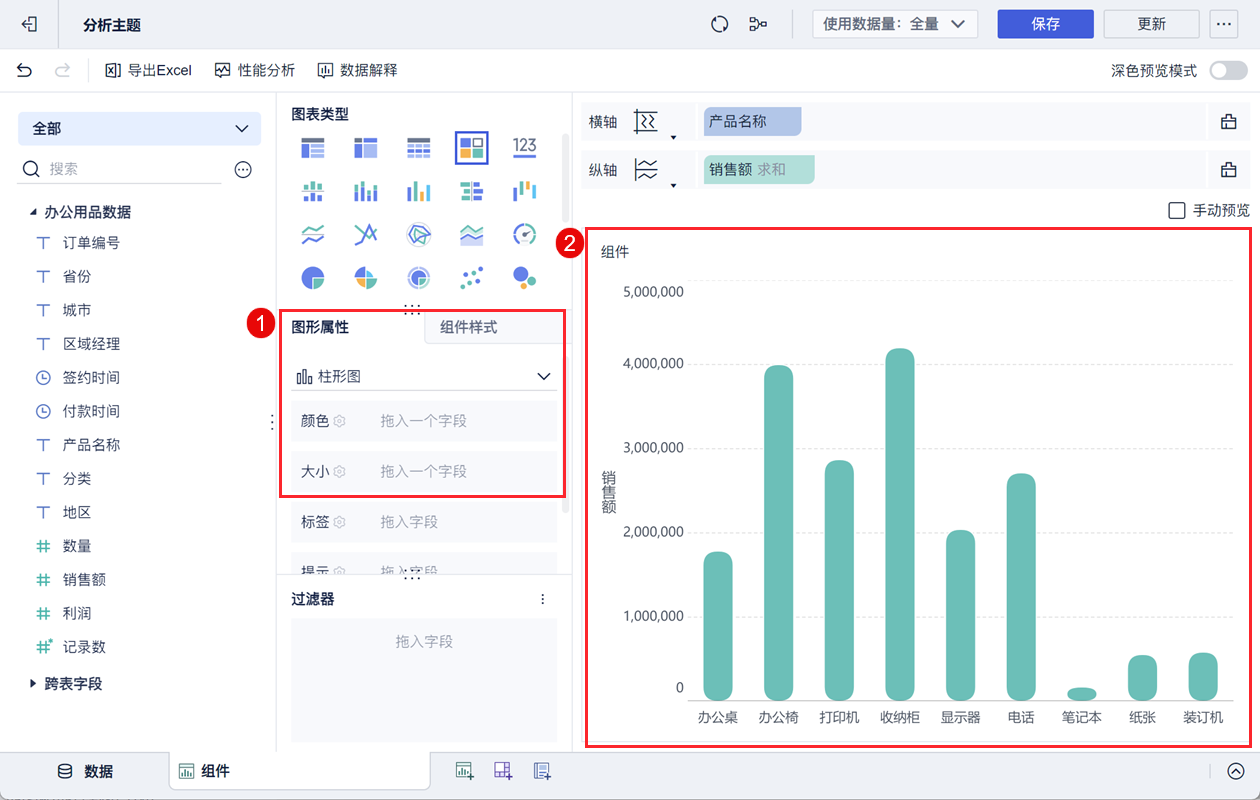Click the circular refresh icon in header
1260x800 pixels.
(719, 24)
